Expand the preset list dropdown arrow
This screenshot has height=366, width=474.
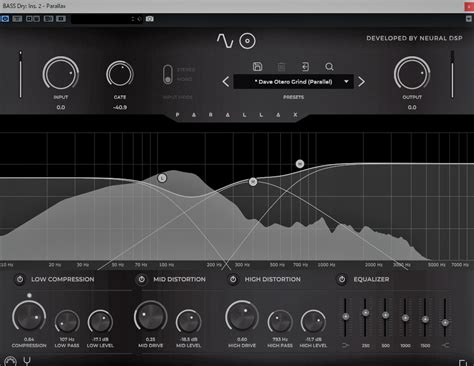click(x=346, y=82)
